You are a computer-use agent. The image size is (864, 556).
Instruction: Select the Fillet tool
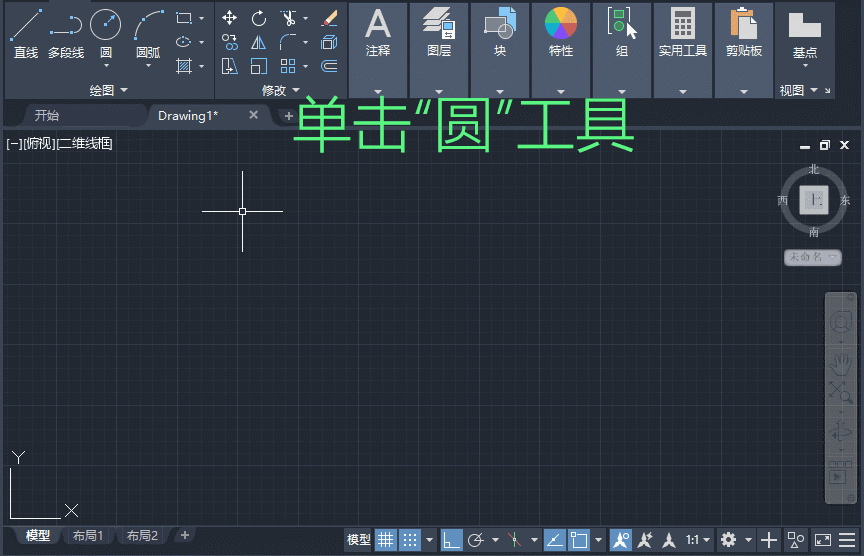coord(288,42)
